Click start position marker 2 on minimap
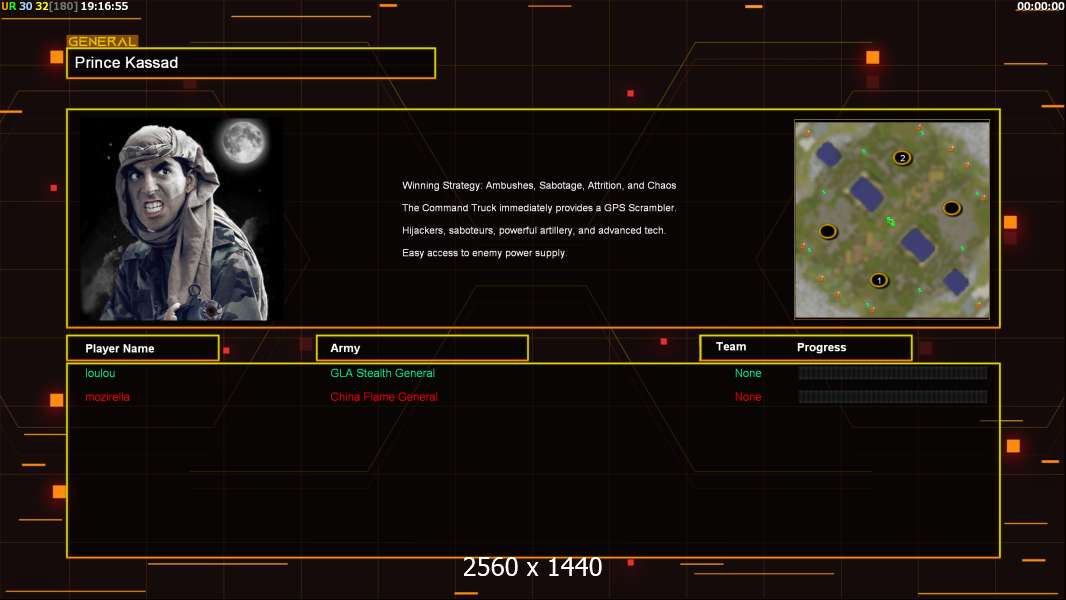 pos(902,158)
